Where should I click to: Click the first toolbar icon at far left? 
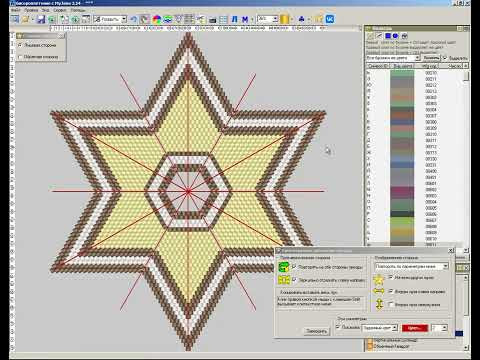[15, 19]
